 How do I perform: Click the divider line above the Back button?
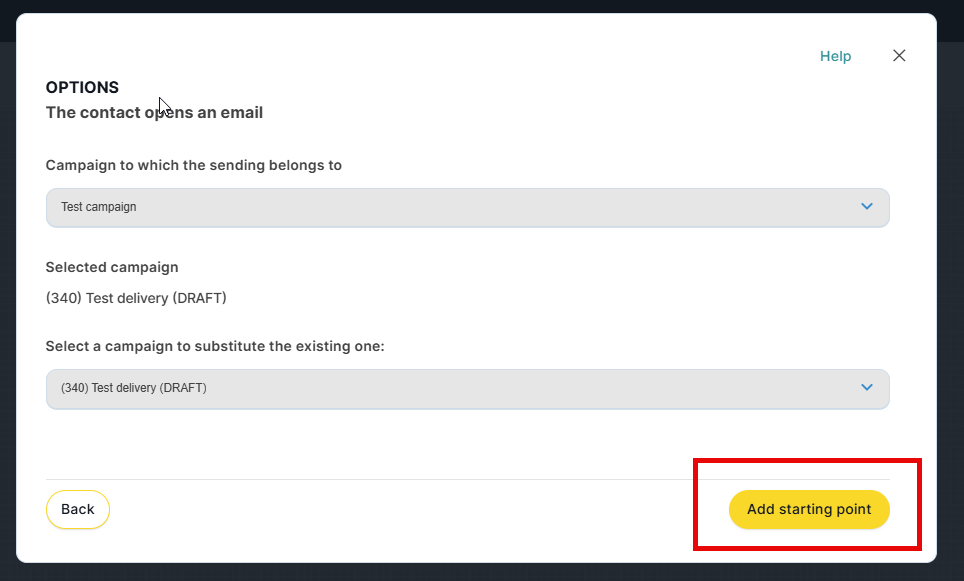[400, 480]
